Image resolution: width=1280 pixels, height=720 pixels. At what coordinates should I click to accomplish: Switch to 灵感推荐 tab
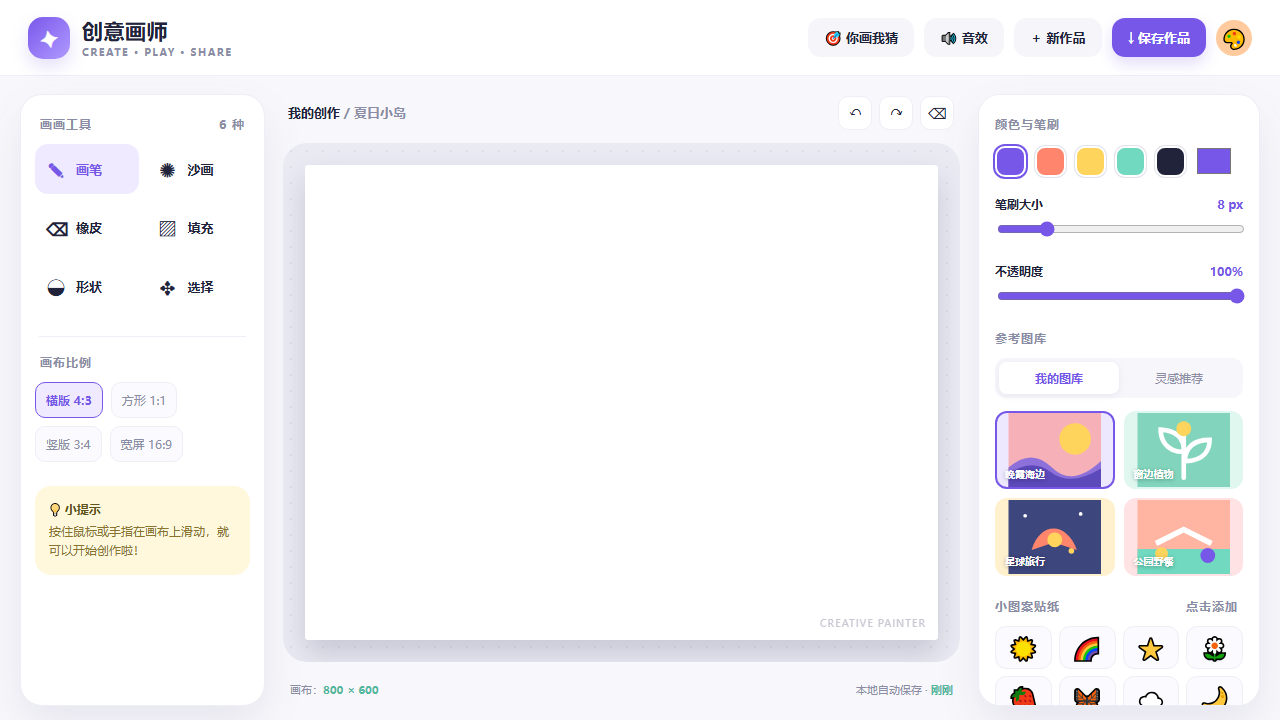point(1179,378)
